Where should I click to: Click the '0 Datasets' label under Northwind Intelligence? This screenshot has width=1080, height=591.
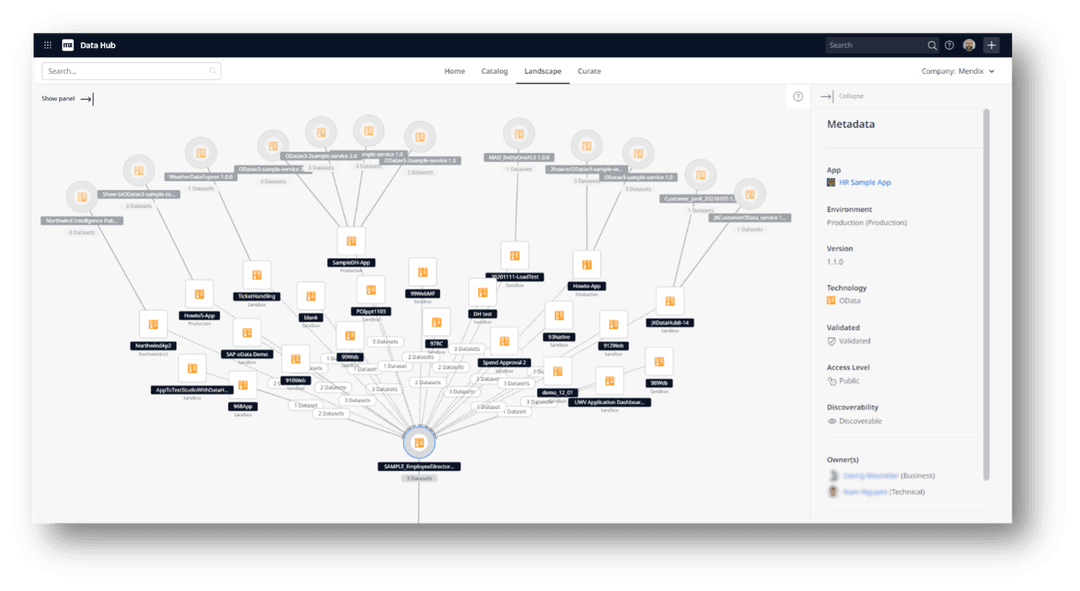coord(82,233)
